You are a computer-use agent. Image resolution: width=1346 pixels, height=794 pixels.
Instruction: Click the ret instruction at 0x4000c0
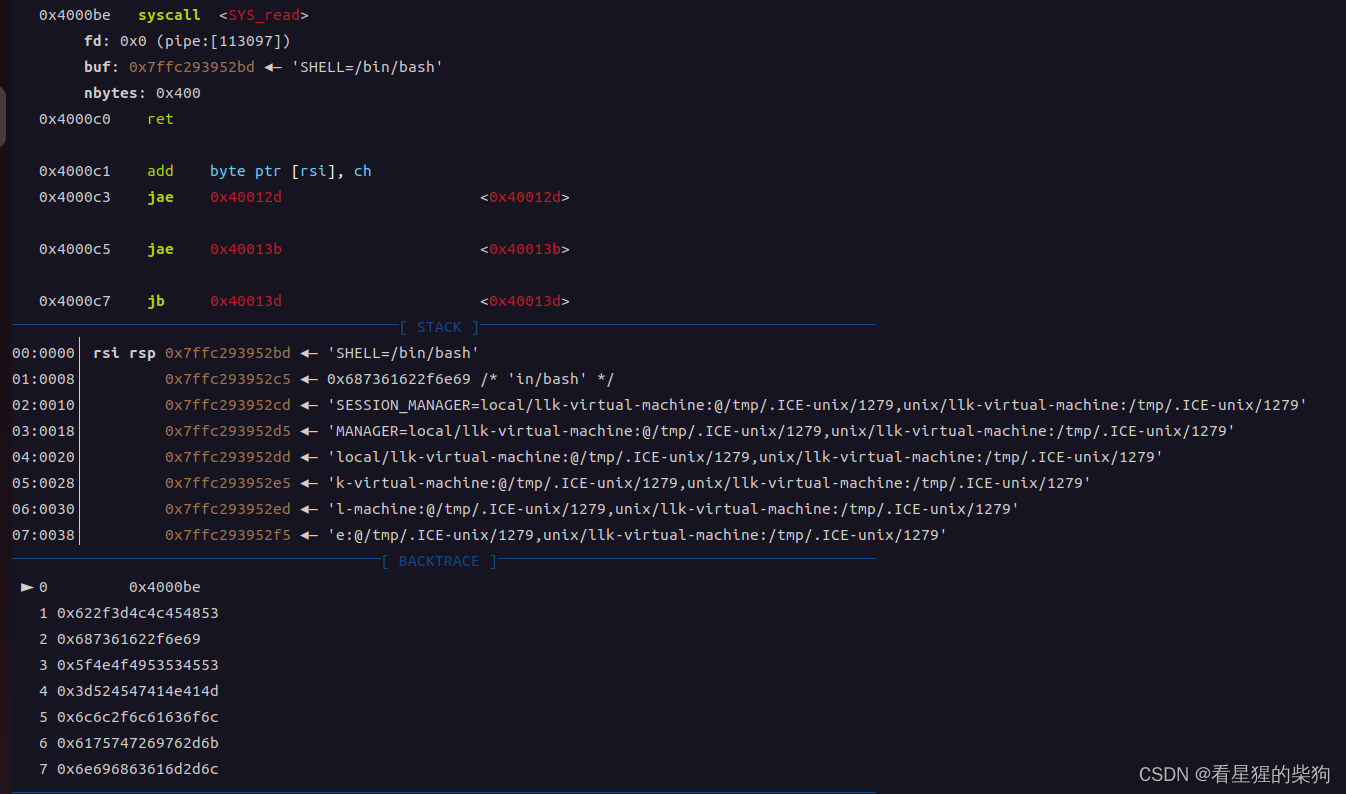160,118
